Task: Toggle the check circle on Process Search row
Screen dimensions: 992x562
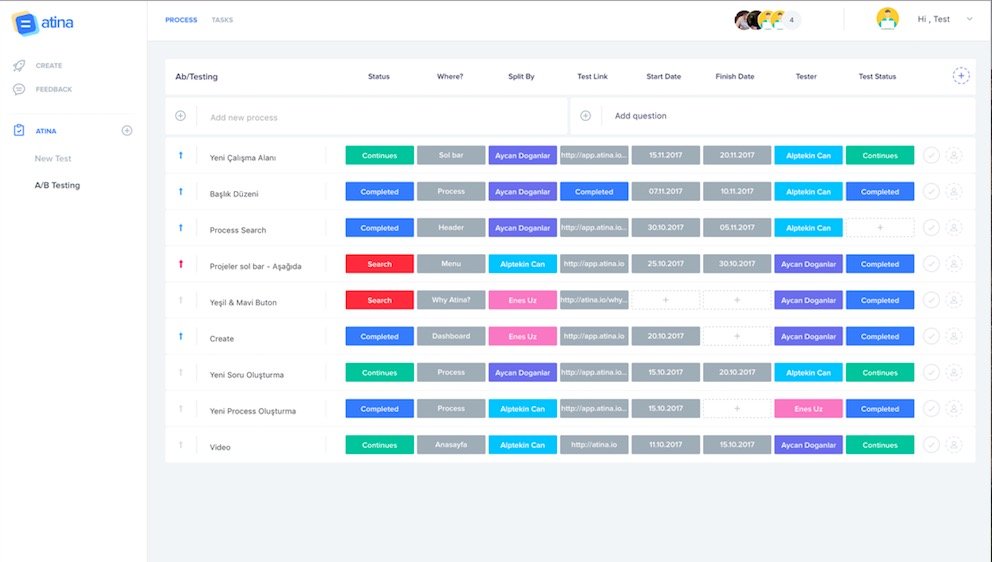Action: coord(931,228)
